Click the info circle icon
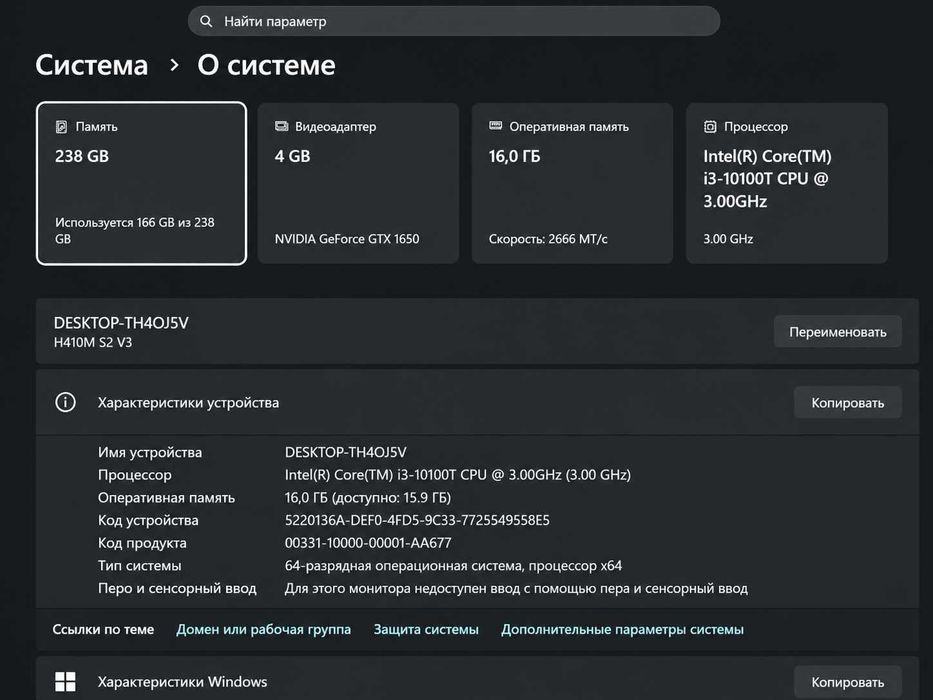933x700 pixels. pos(65,402)
